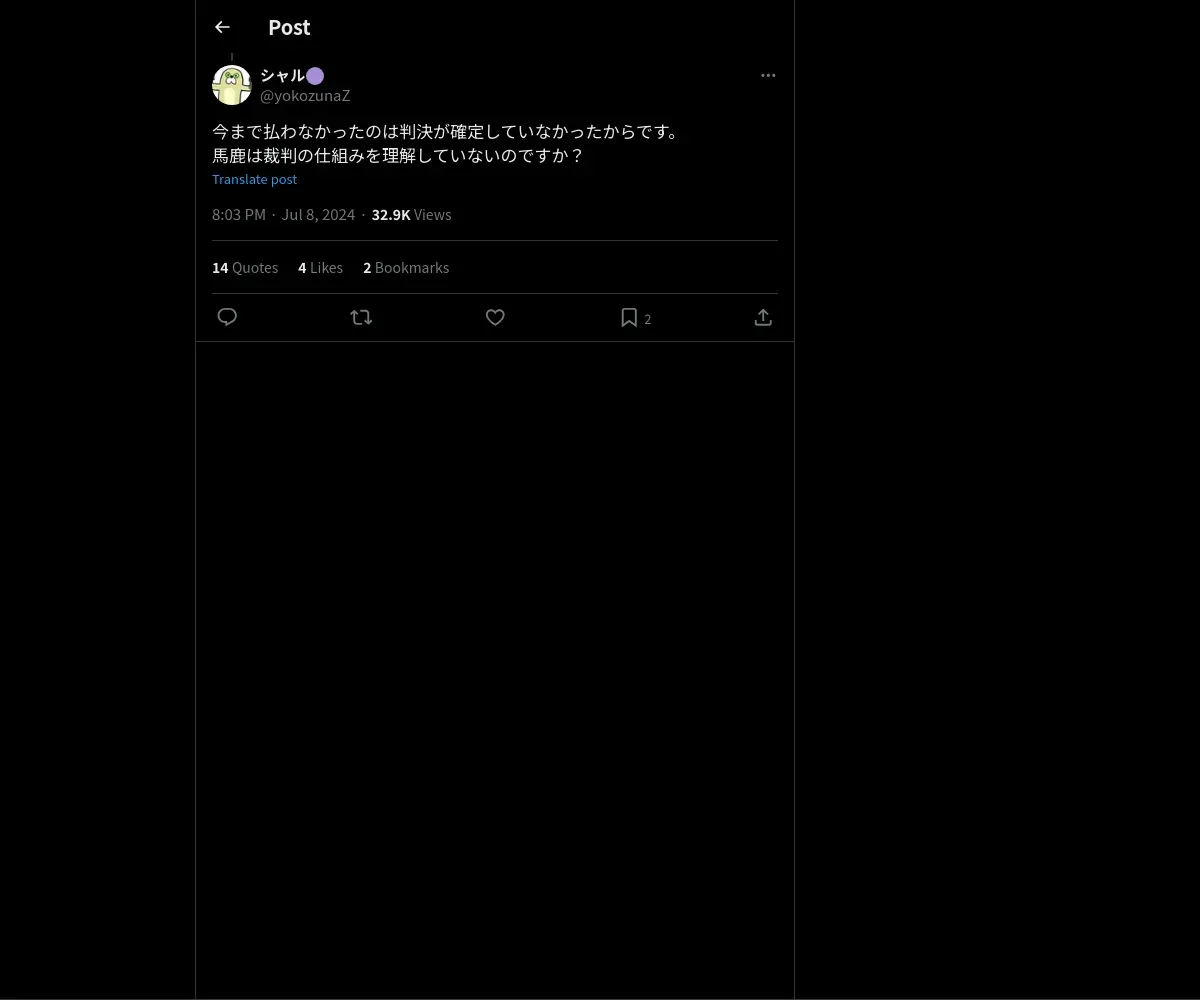Click the display name シャル

[282, 75]
